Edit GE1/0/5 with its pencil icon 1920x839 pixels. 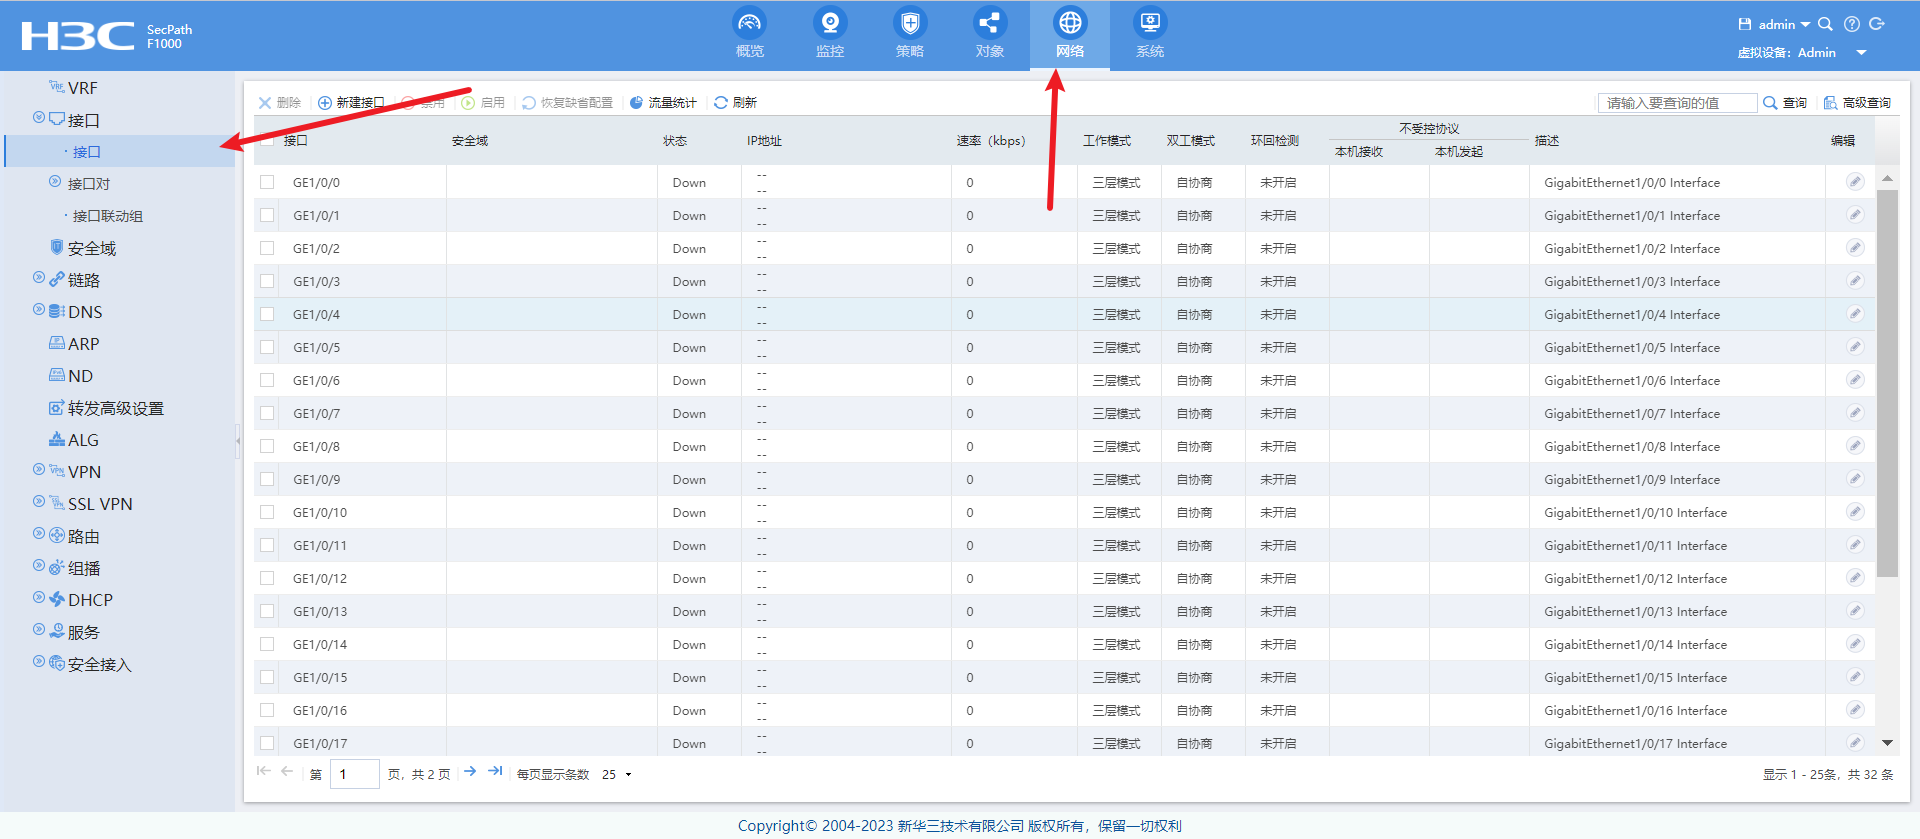click(1855, 346)
